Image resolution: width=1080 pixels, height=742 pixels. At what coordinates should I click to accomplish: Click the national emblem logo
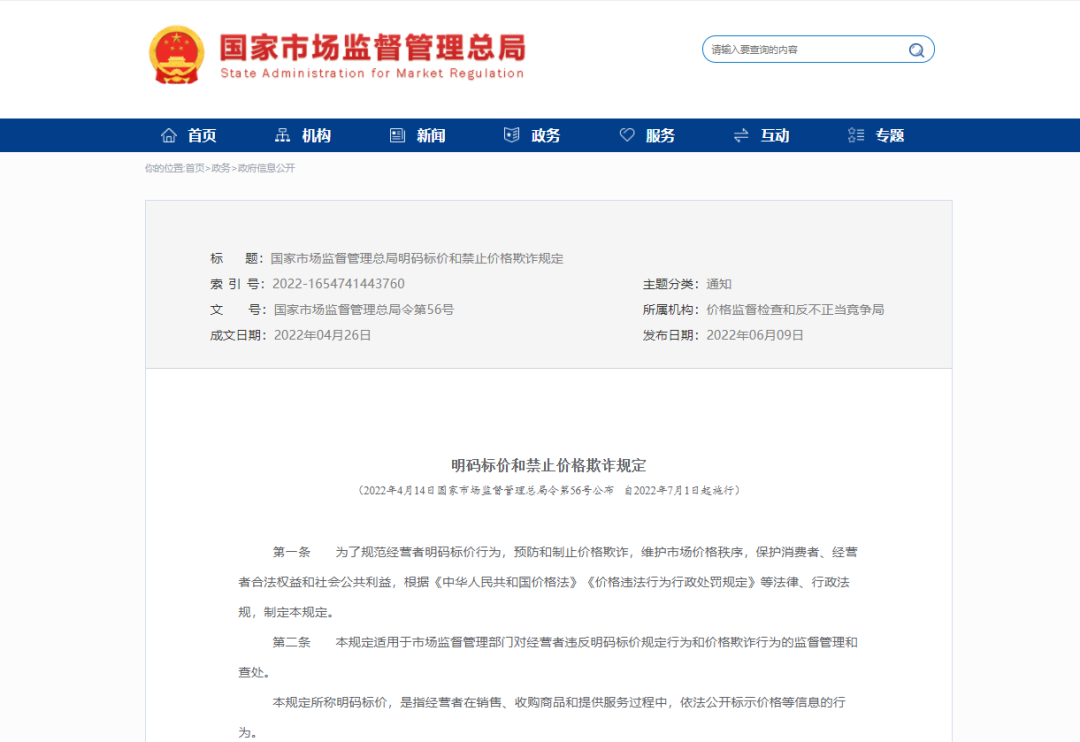176,56
